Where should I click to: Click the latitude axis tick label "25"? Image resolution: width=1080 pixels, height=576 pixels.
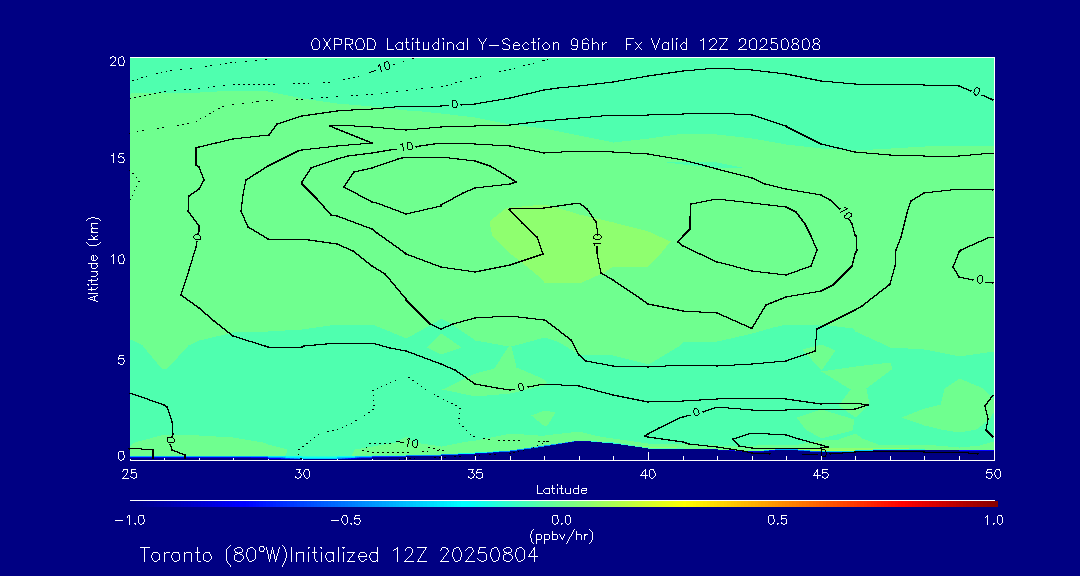(128, 474)
